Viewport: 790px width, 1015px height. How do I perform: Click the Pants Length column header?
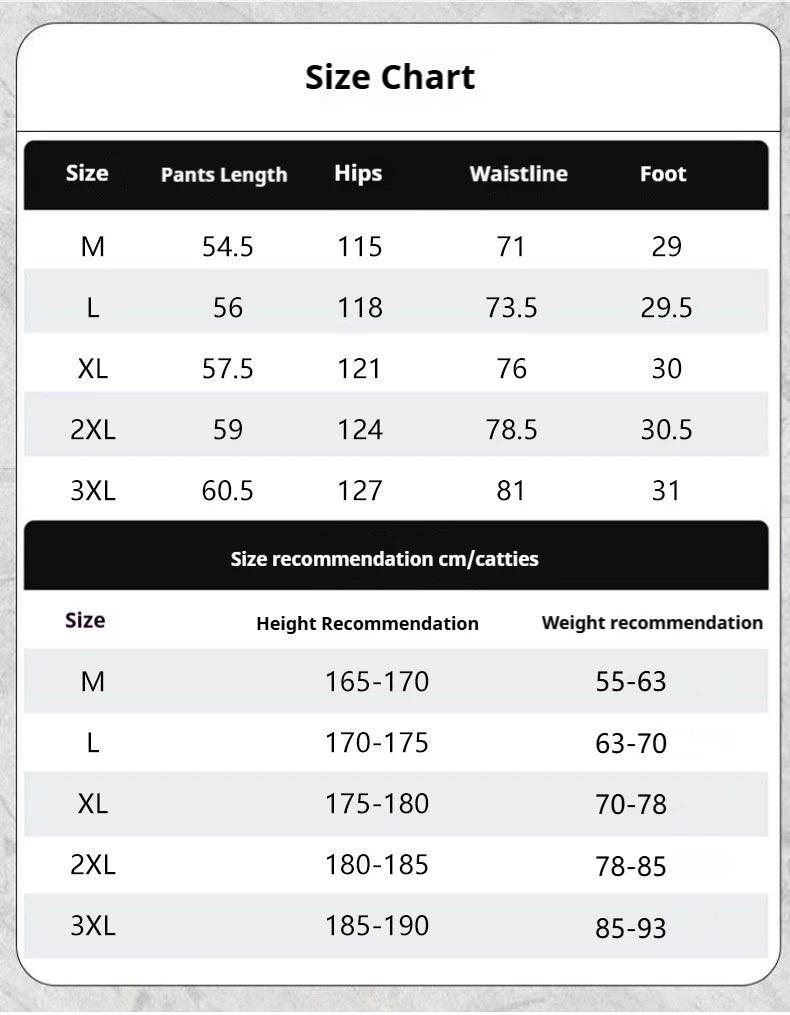tap(224, 175)
